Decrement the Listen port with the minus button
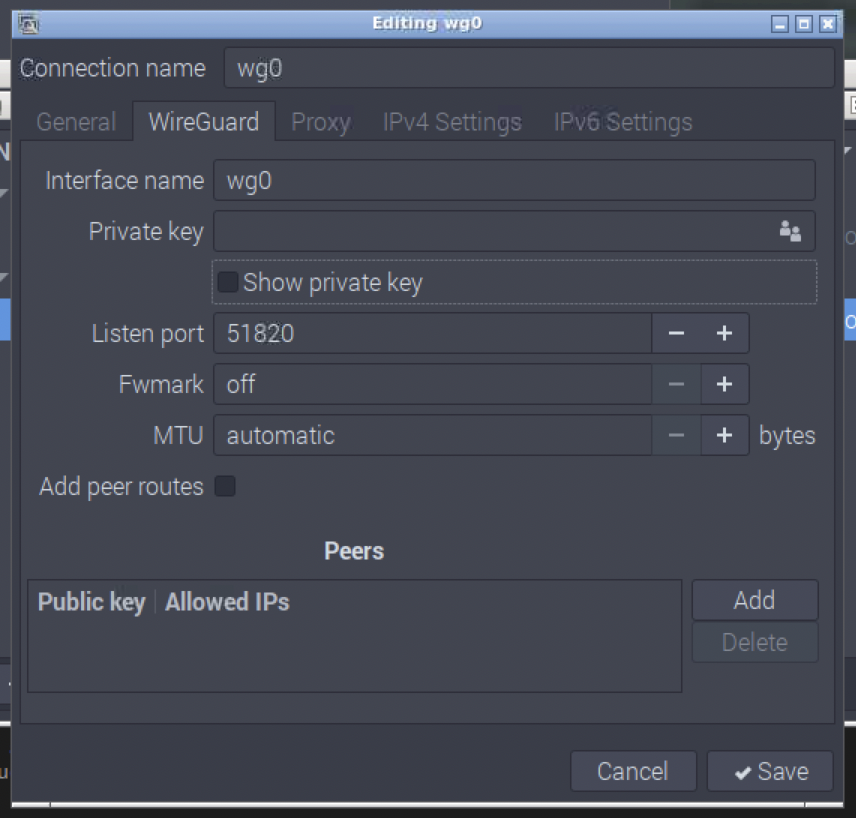 click(x=677, y=333)
